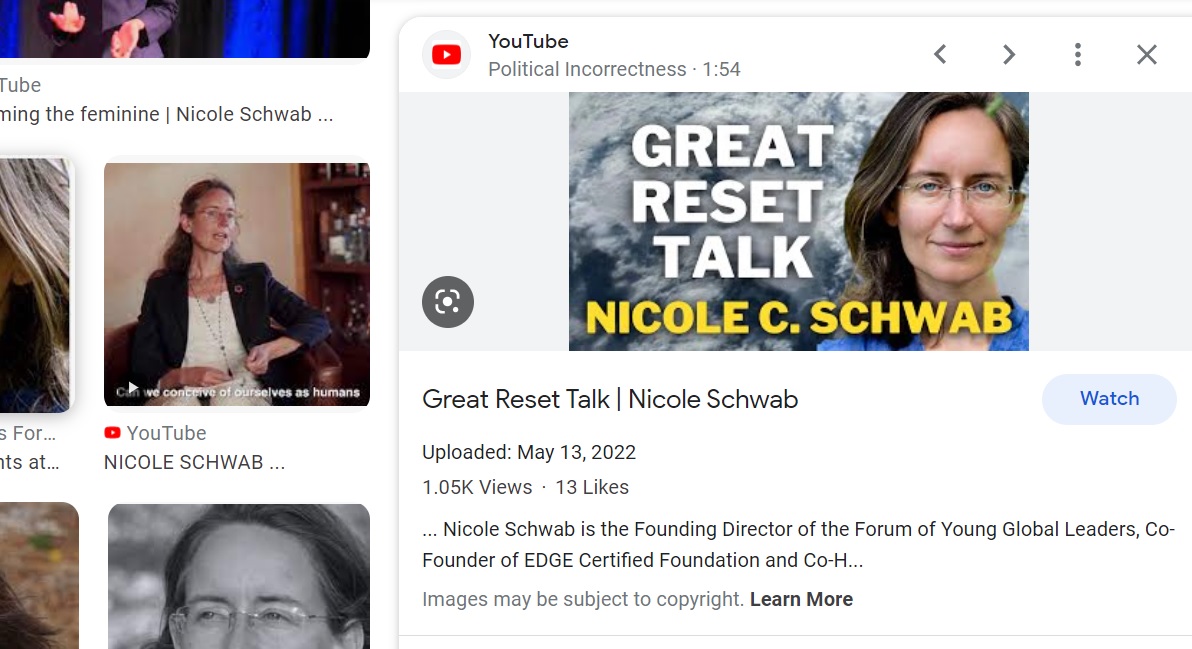1192x649 pixels.
Task: Click the small play icon on interview thumbnail
Action: coord(132,388)
